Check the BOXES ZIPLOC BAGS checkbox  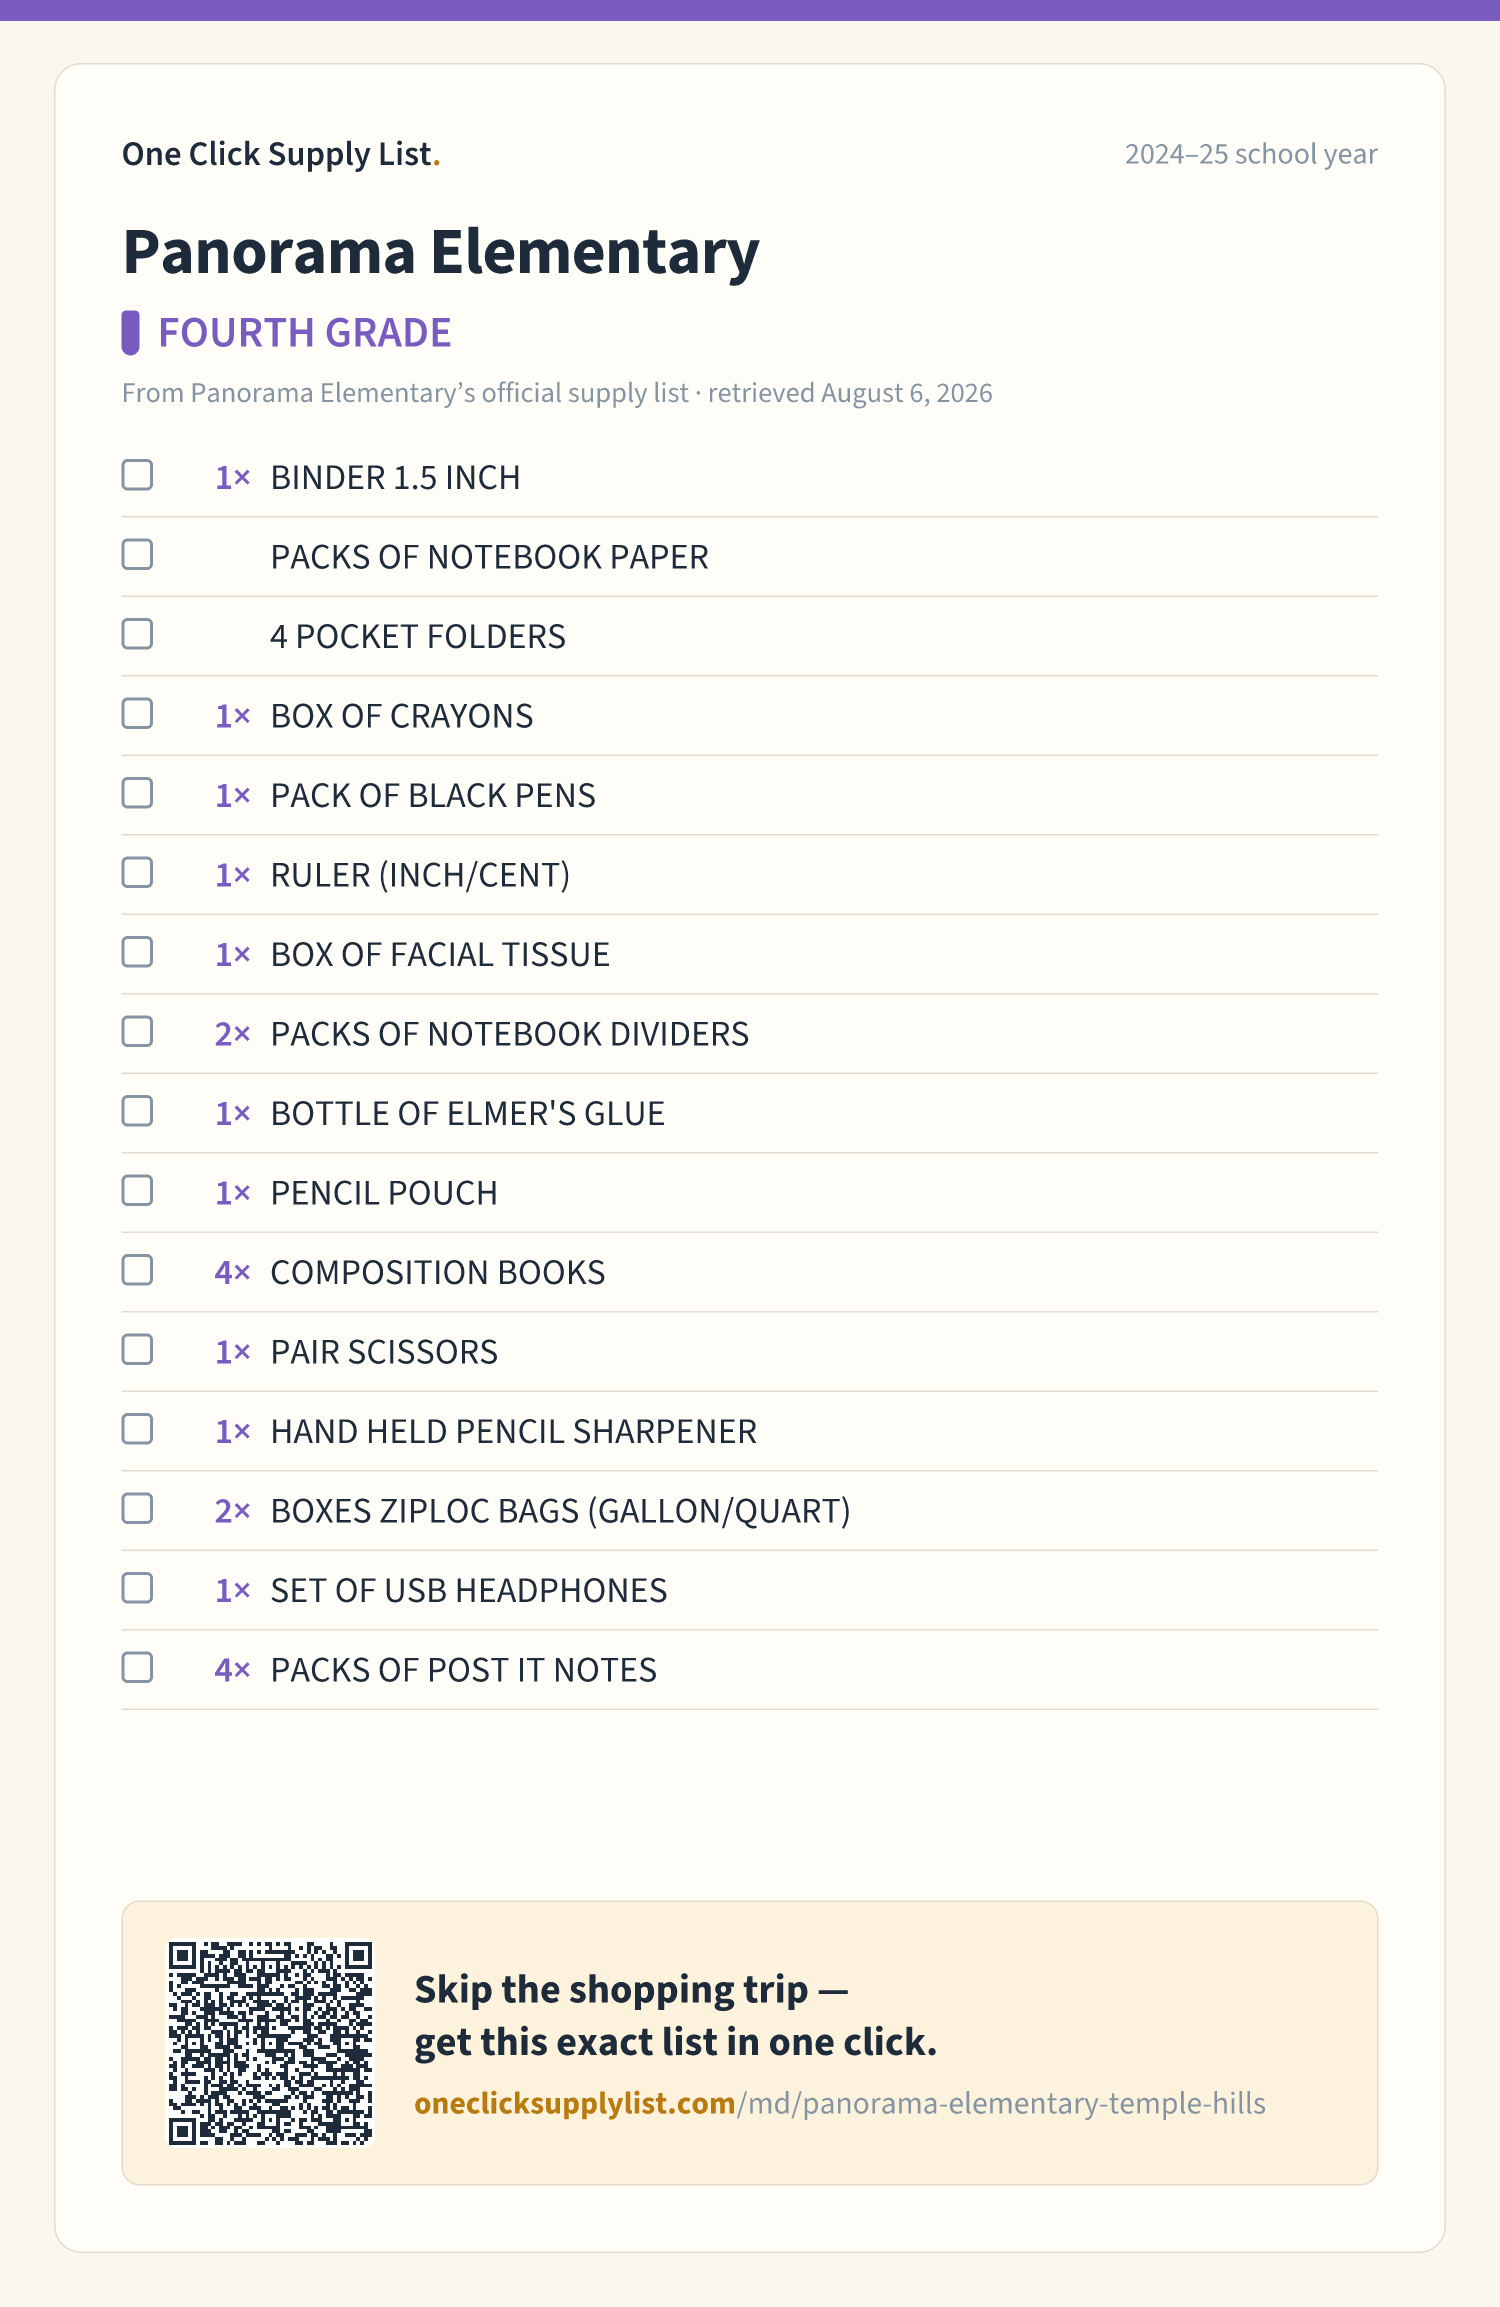pos(137,1509)
